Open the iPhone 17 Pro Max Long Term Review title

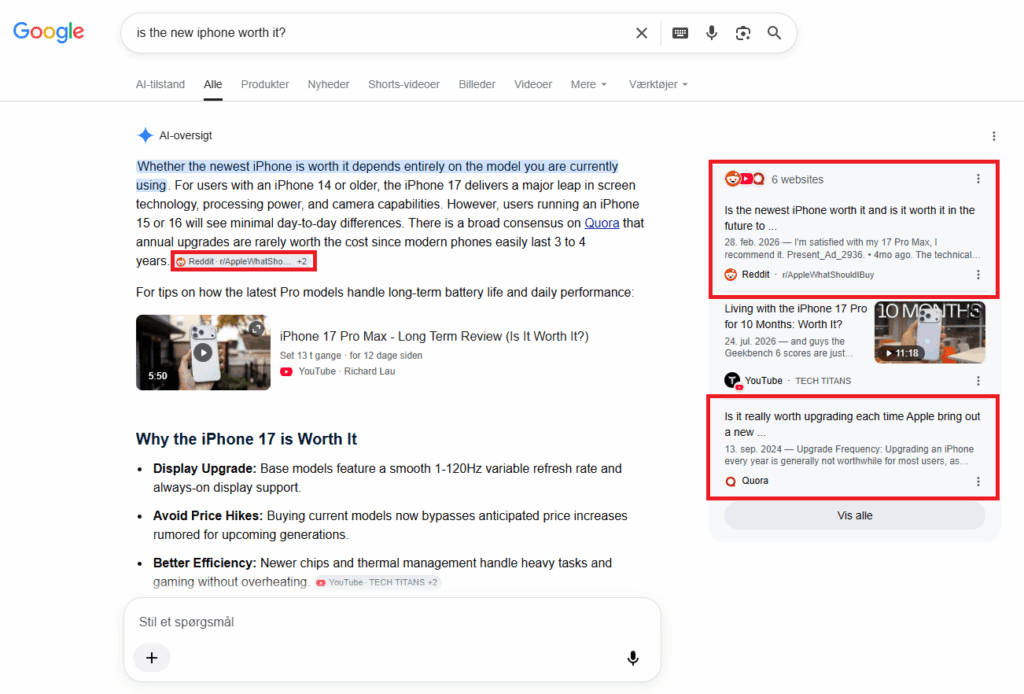pos(434,336)
